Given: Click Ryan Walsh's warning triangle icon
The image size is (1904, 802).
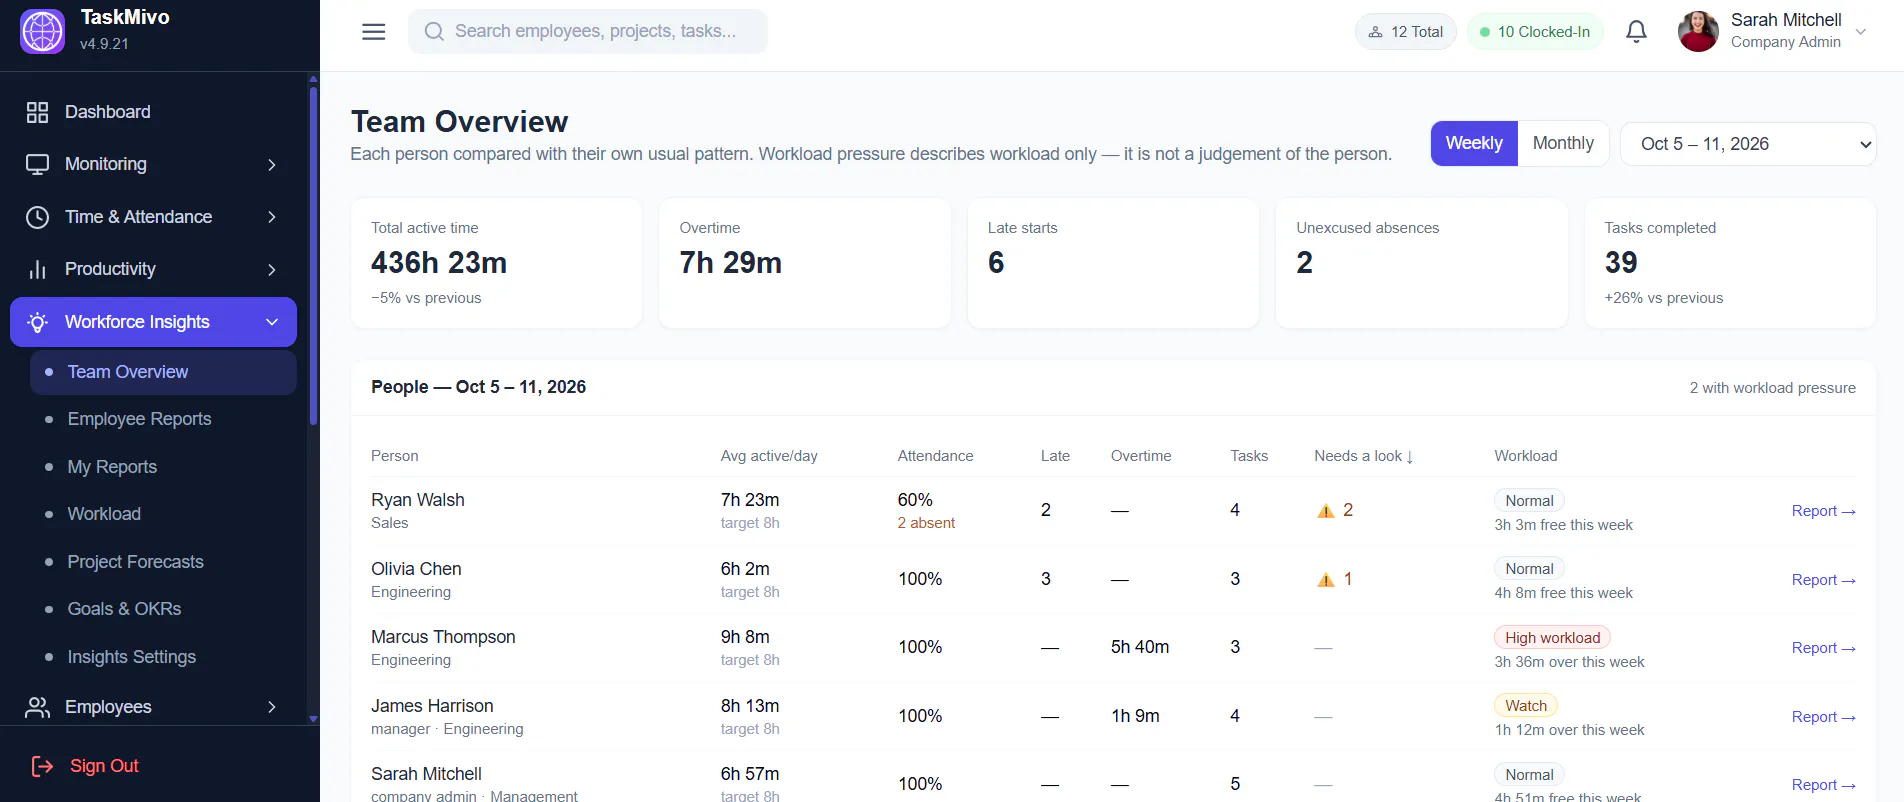Looking at the screenshot, I should tap(1326, 511).
